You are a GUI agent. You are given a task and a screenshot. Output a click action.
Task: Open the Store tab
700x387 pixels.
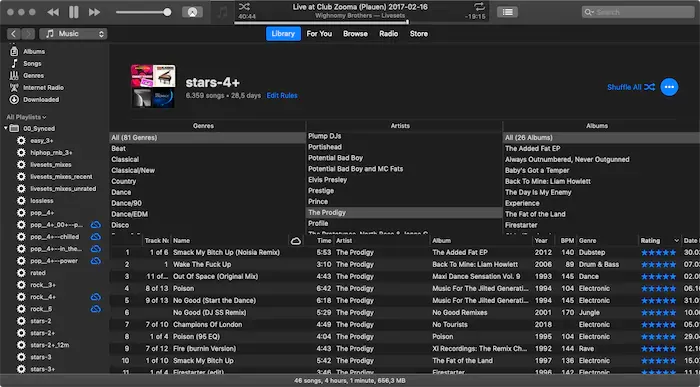tap(419, 33)
